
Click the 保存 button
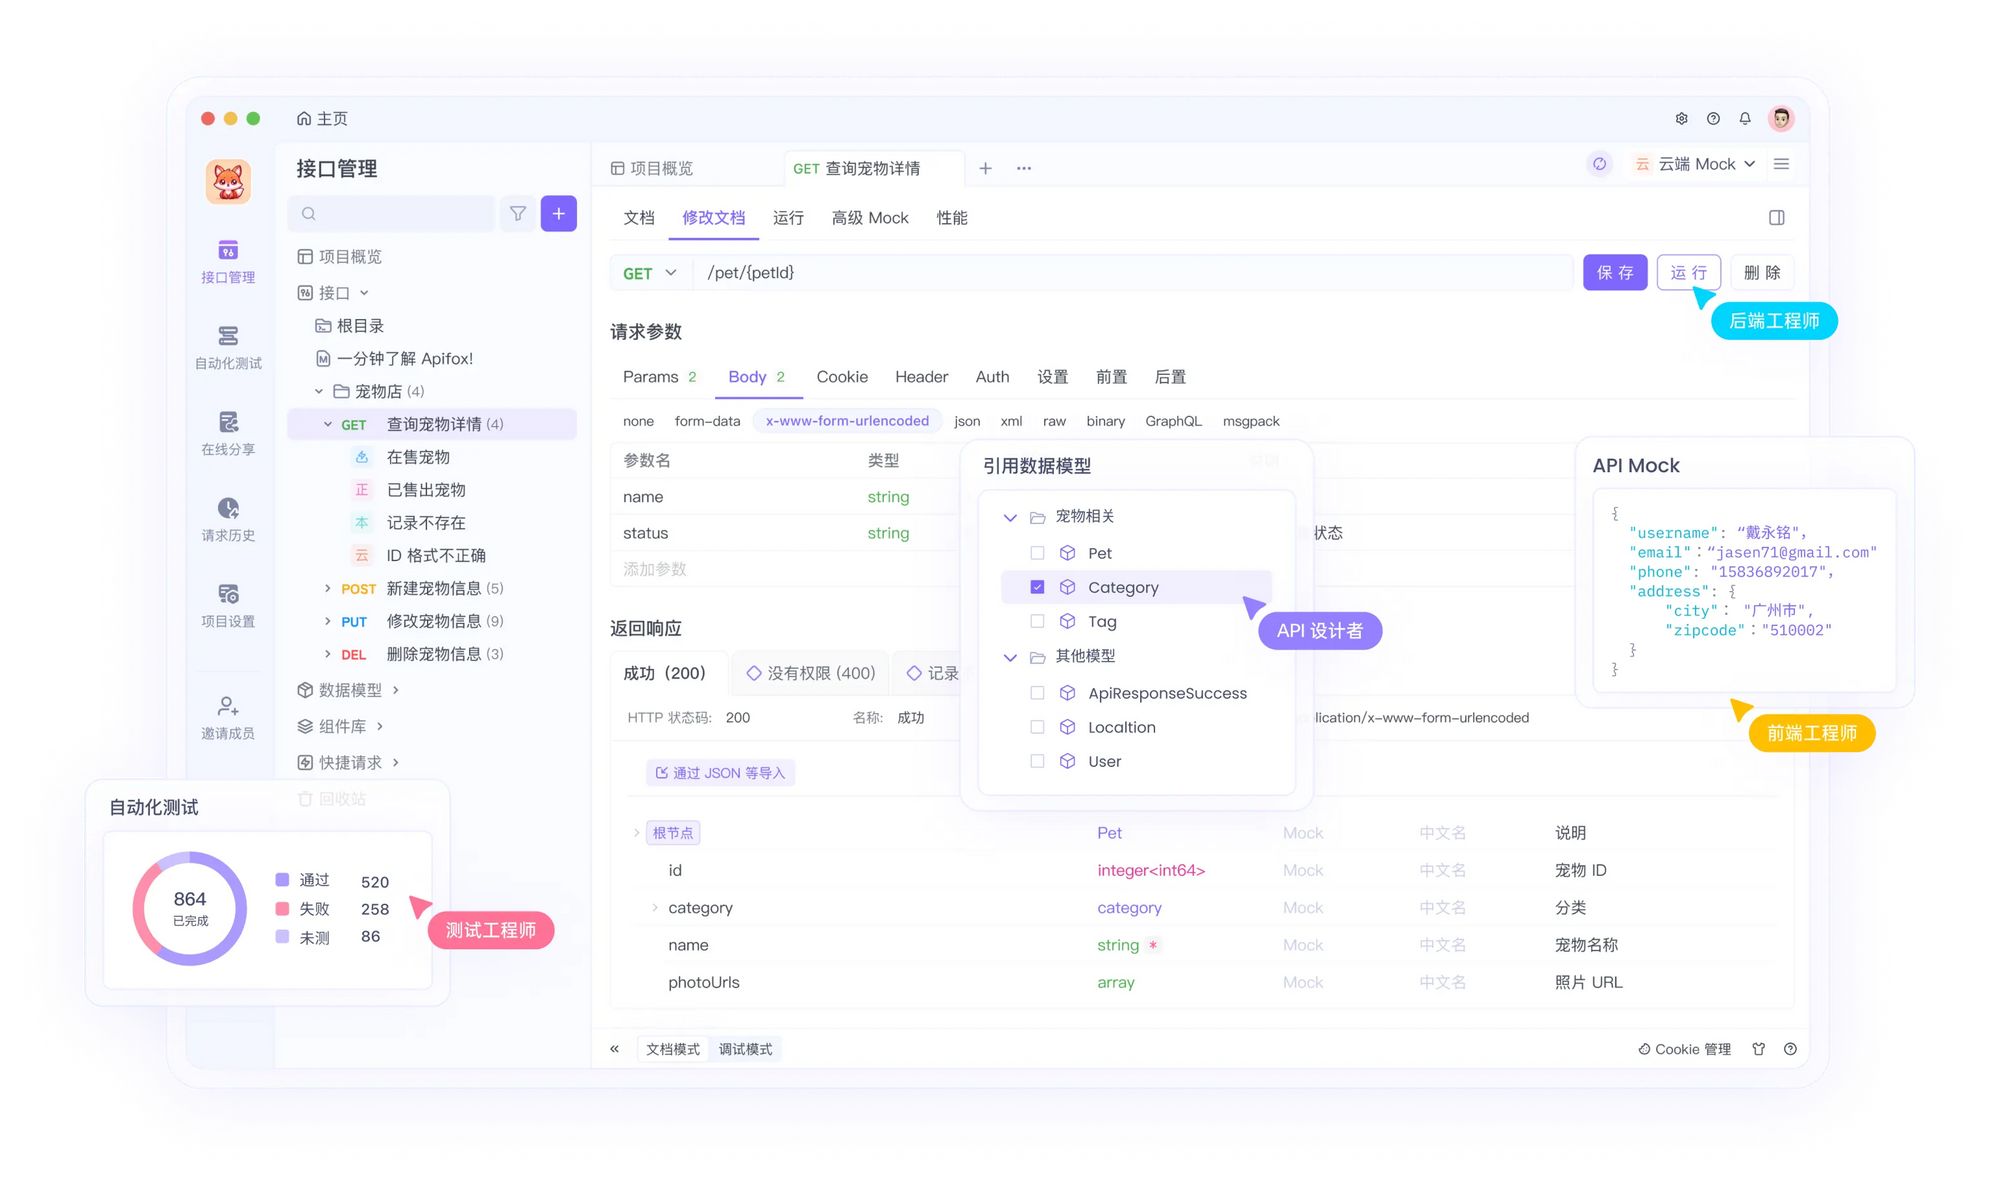[1615, 272]
